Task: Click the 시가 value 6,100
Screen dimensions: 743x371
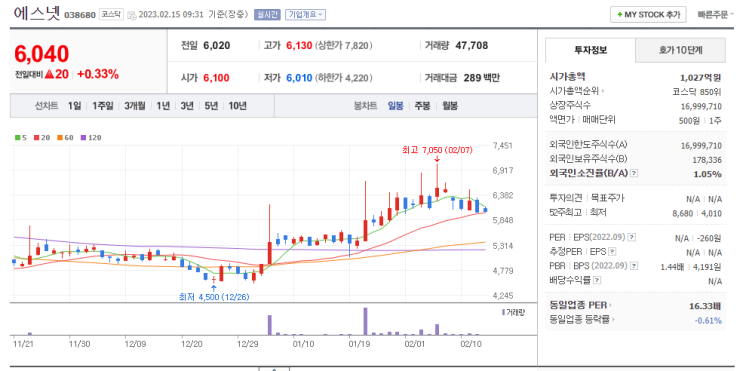Action: [216, 78]
